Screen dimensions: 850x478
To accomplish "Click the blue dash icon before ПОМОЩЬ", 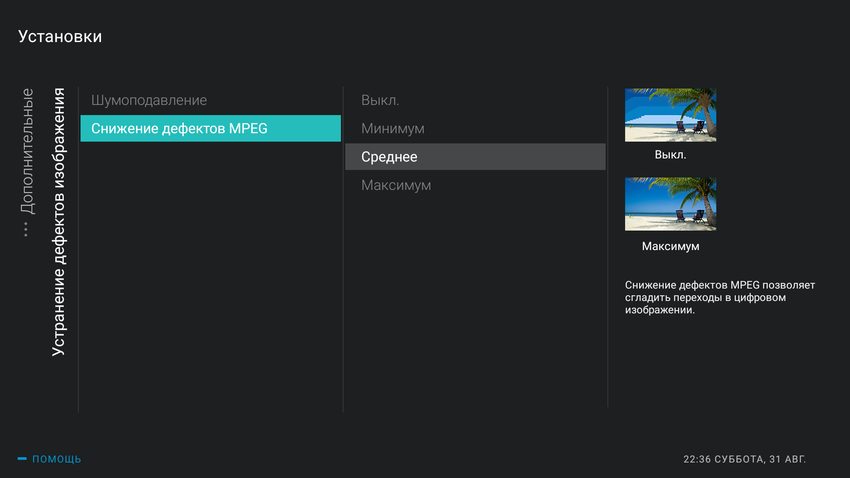I will (22, 459).
